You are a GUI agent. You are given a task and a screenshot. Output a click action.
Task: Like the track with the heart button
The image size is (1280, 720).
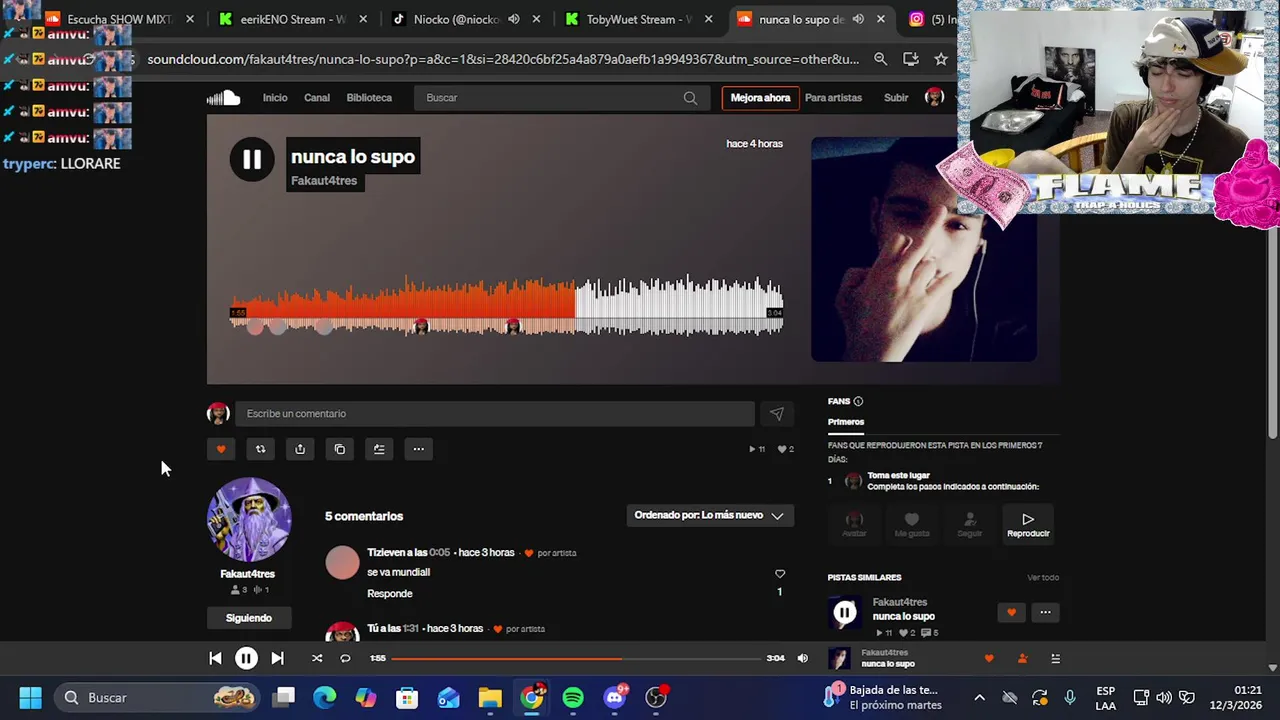coord(221,449)
